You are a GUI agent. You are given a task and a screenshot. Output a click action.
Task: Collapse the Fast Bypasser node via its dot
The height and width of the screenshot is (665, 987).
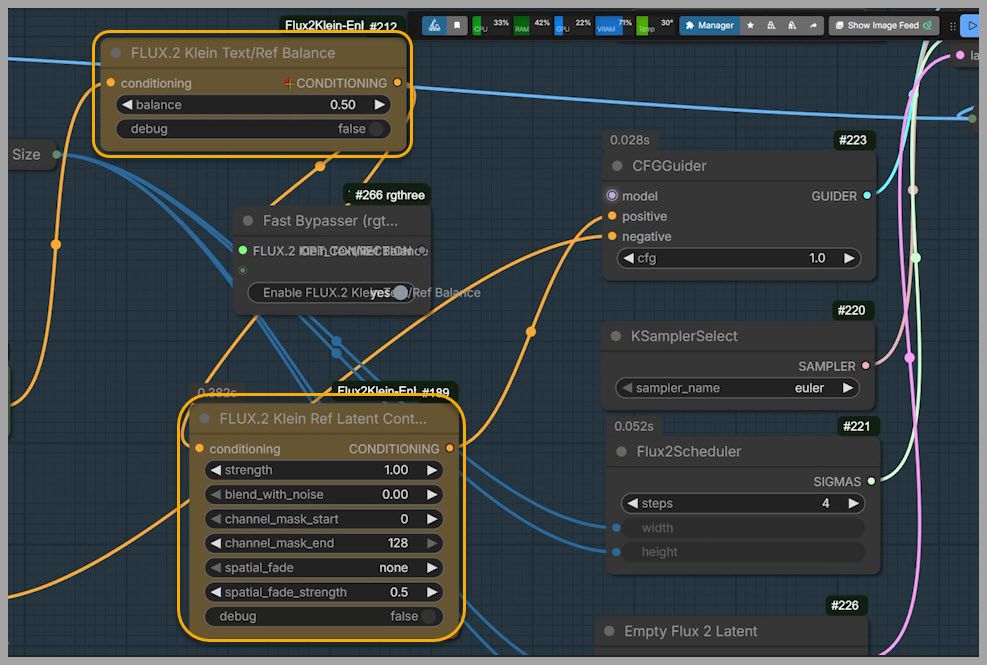click(248, 220)
